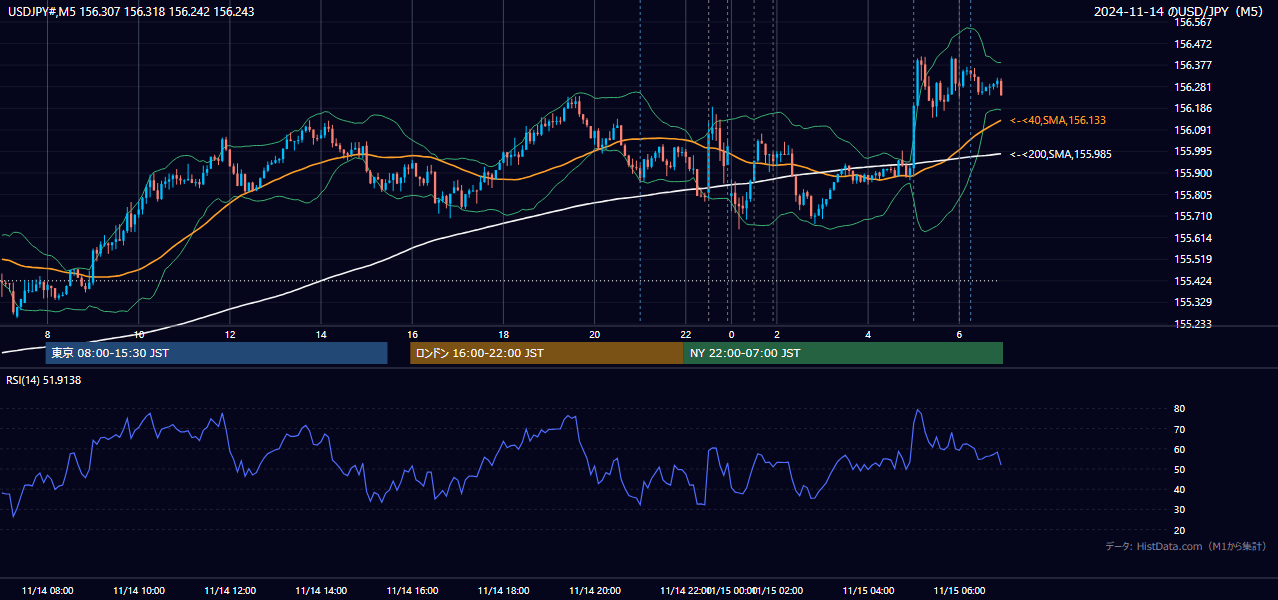Click the hour label 22 under the price chart
The image size is (1278, 600).
coord(686,334)
